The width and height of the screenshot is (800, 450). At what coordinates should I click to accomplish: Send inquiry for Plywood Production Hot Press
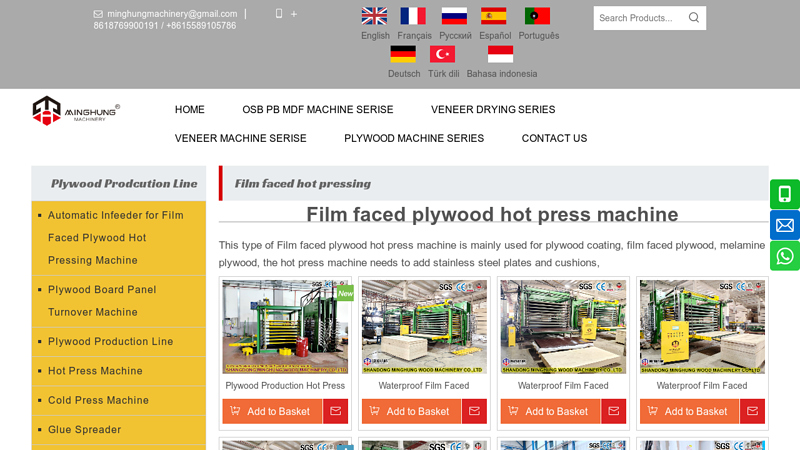(335, 411)
